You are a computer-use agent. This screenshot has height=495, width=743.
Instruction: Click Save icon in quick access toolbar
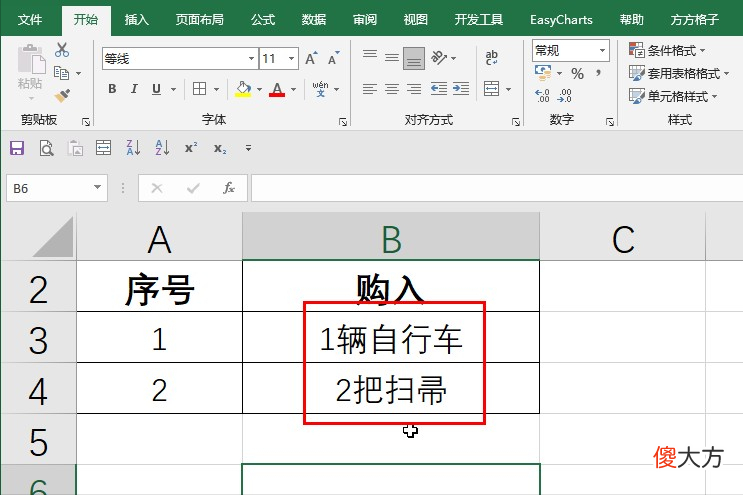(17, 148)
